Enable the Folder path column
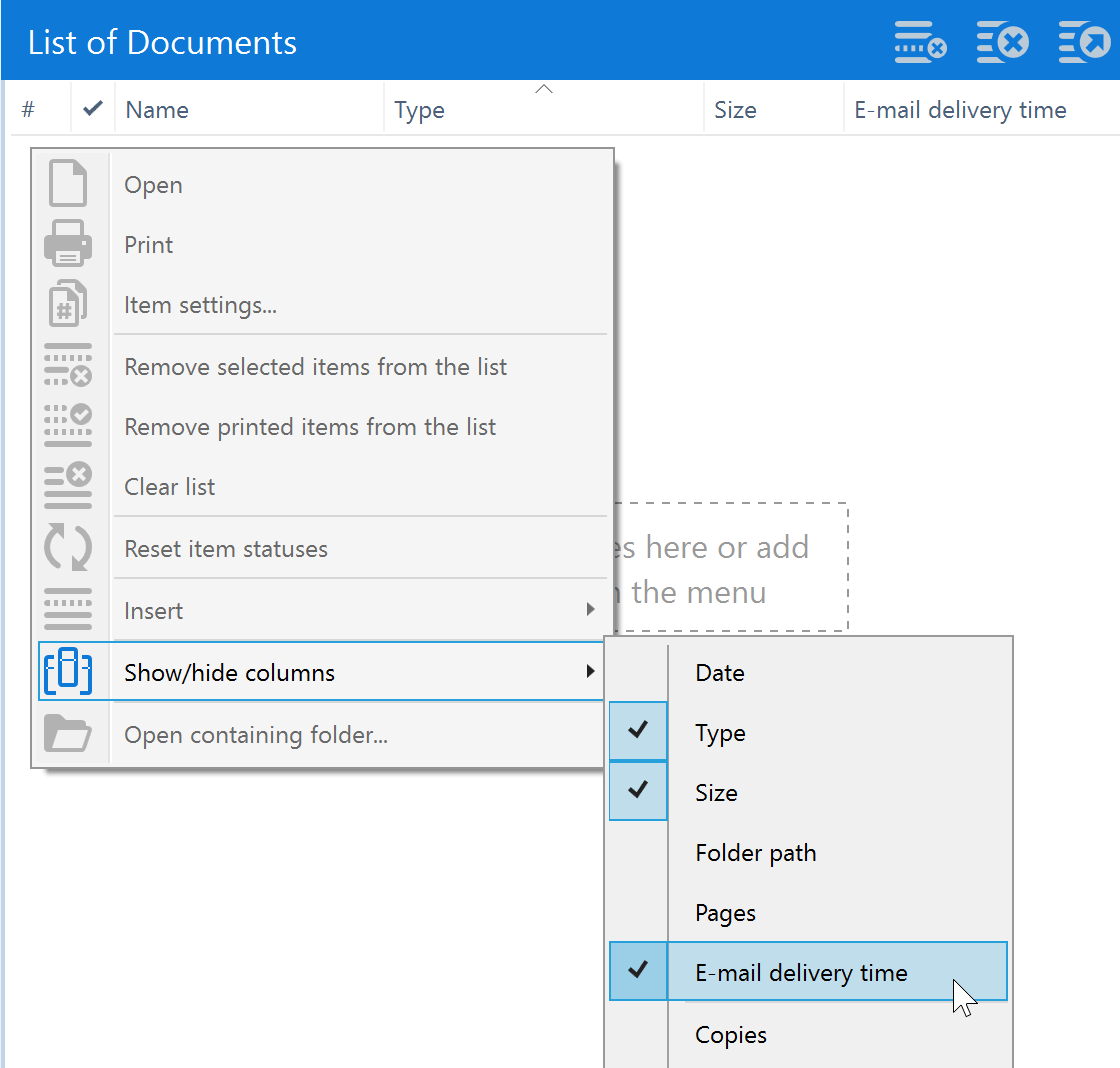Image resolution: width=1120 pixels, height=1068 pixels. 755,853
